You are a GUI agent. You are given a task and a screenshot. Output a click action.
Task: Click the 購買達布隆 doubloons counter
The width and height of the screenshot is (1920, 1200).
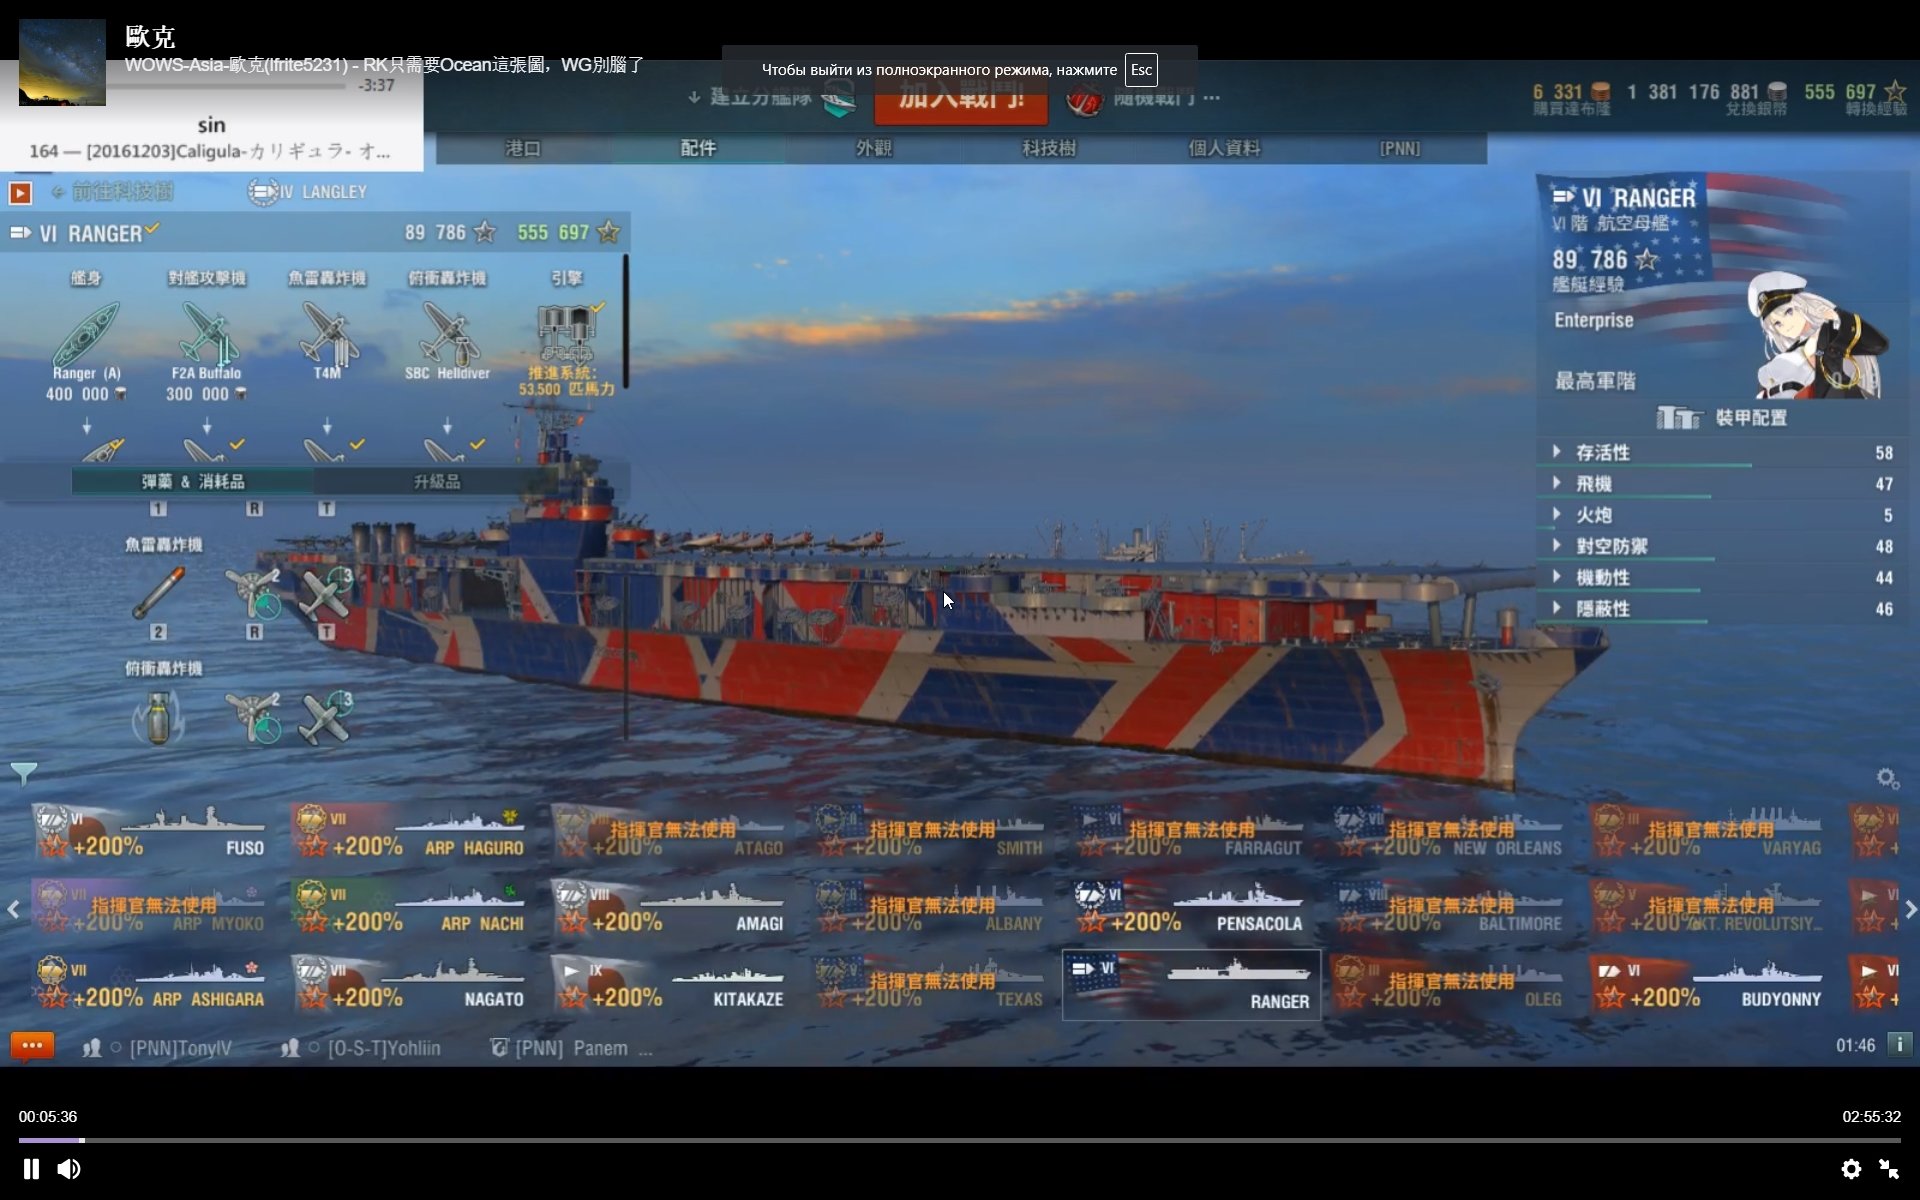tap(1572, 98)
